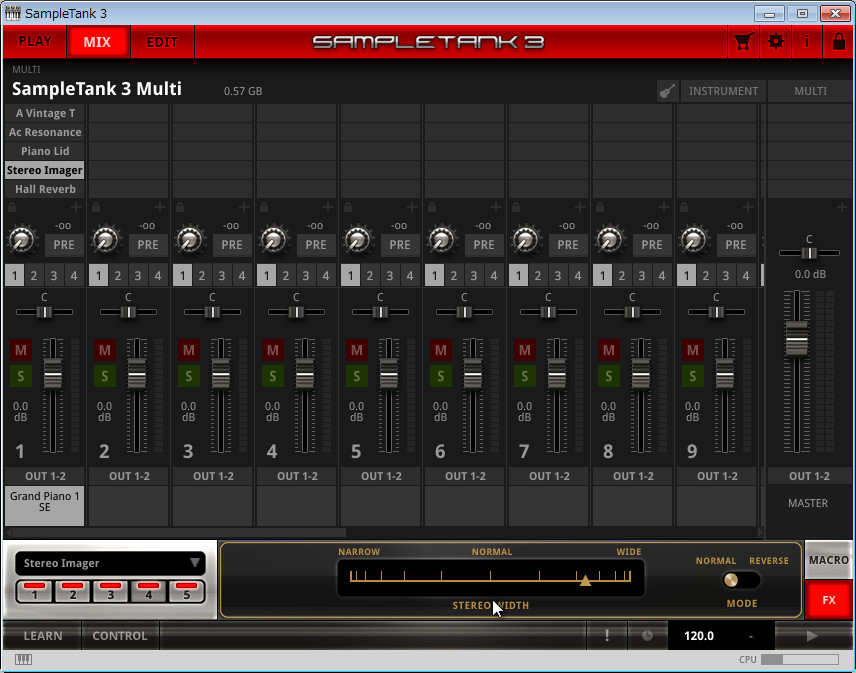The height and width of the screenshot is (673, 856).
Task: Select the MACRO tab
Action: [828, 560]
